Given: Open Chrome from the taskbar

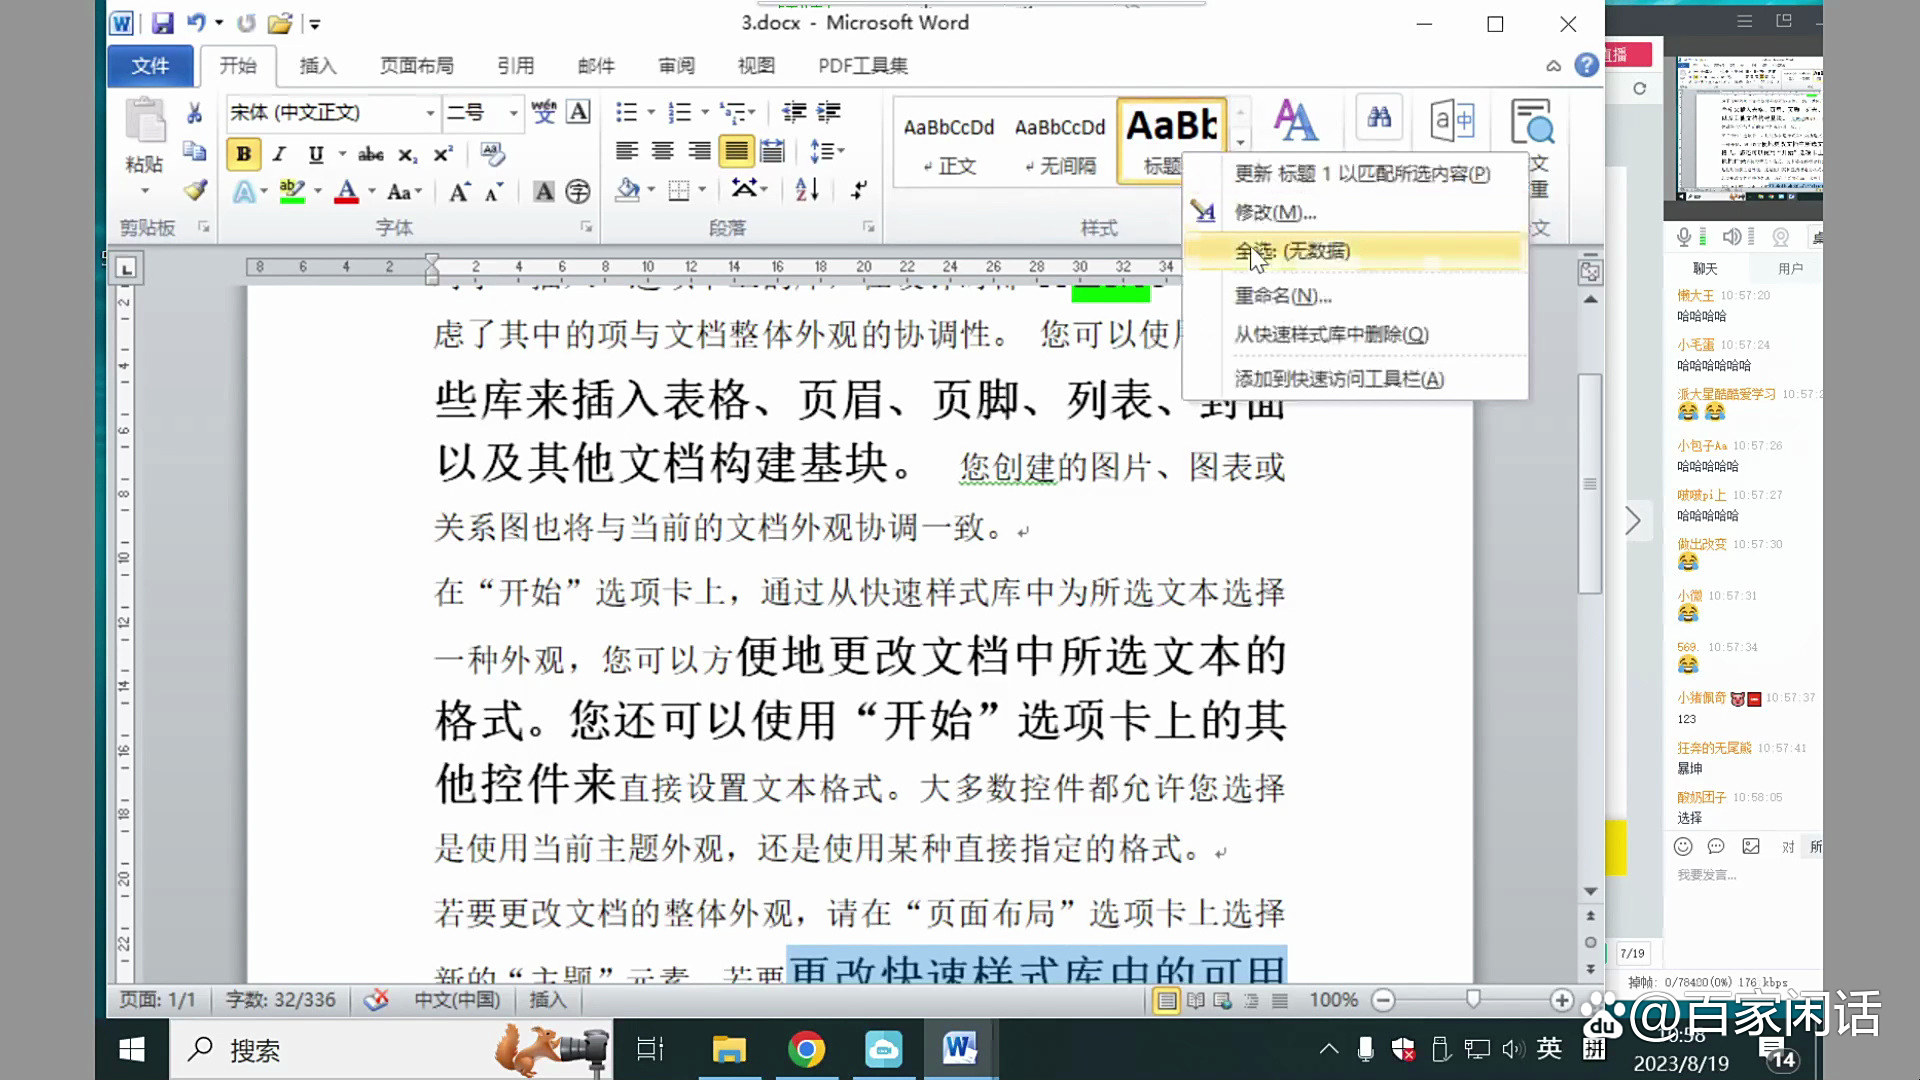Looking at the screenshot, I should tap(806, 1050).
